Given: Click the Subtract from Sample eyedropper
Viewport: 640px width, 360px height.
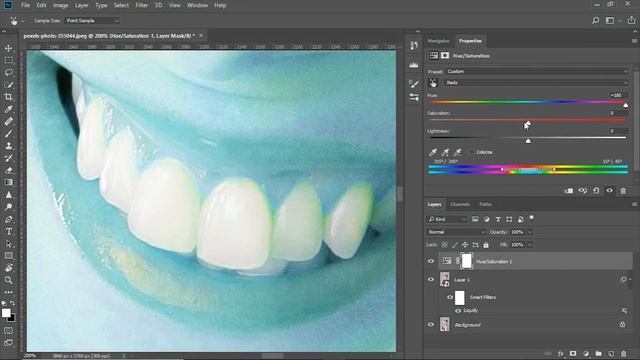Looking at the screenshot, I should coord(458,152).
